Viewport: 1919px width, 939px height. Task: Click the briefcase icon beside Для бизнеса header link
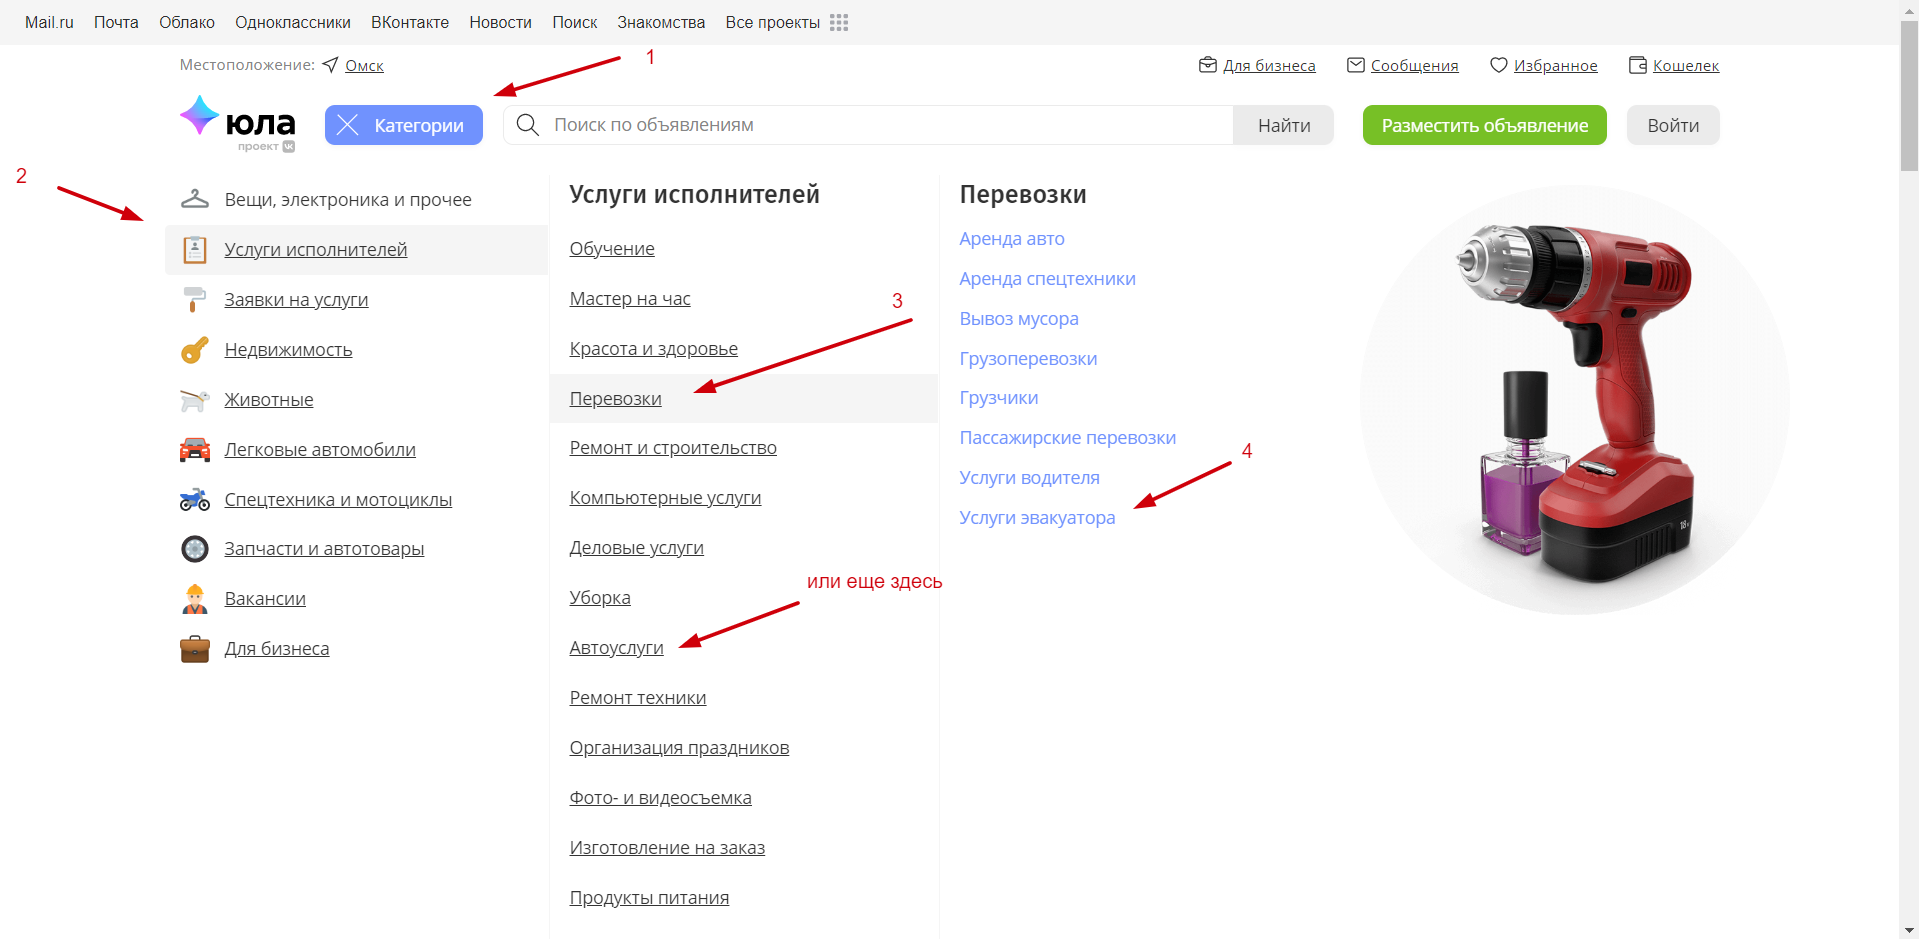point(1208,65)
